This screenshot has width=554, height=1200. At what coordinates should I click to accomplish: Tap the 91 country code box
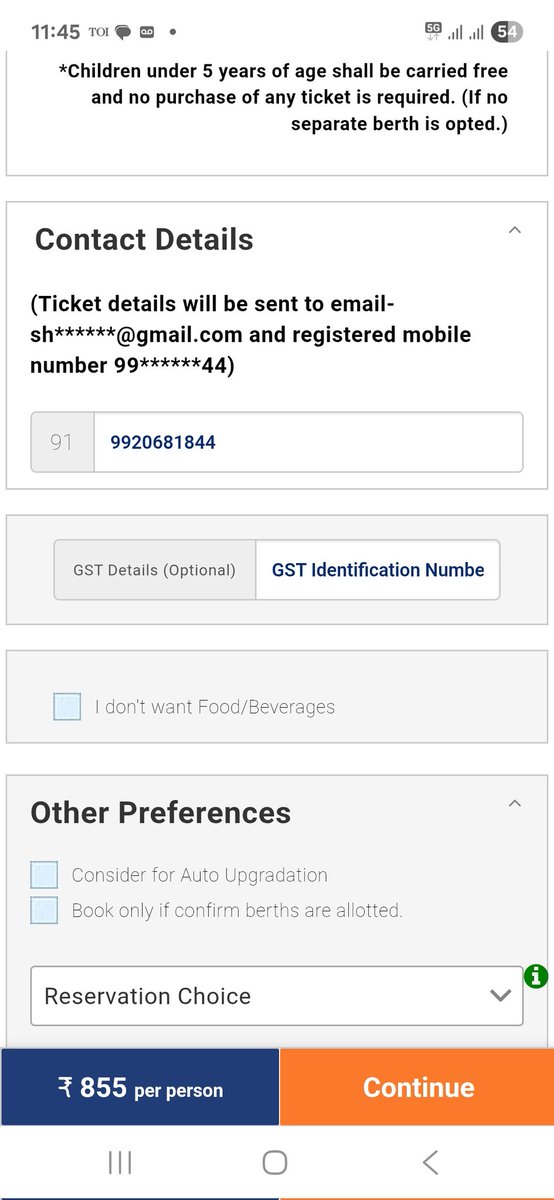[62, 442]
